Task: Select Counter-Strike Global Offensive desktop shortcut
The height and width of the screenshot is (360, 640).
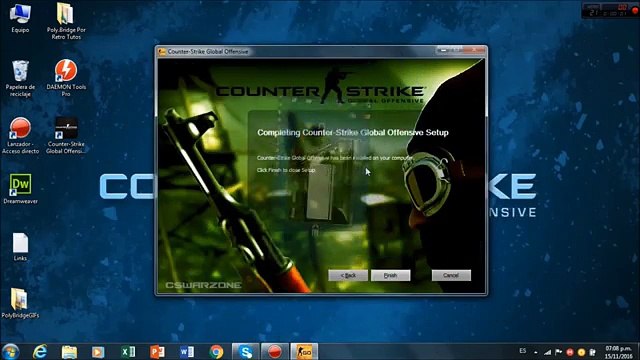Action: pos(66,136)
